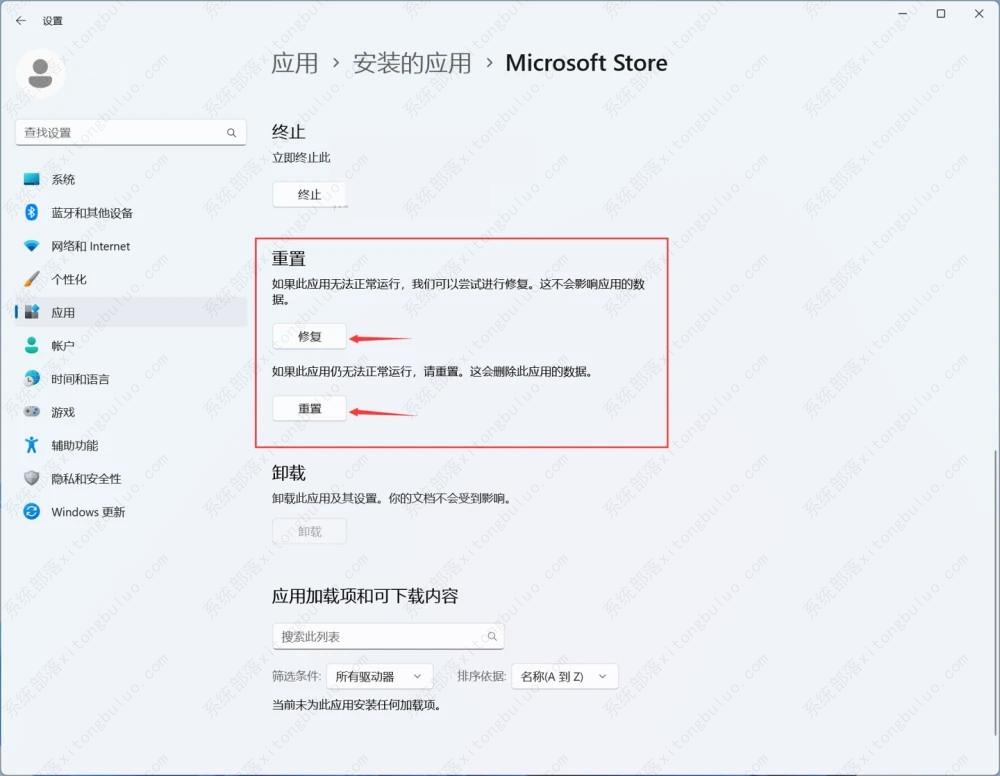Go to 游戏 settings section
This screenshot has height=776, width=1000.
click(63, 412)
